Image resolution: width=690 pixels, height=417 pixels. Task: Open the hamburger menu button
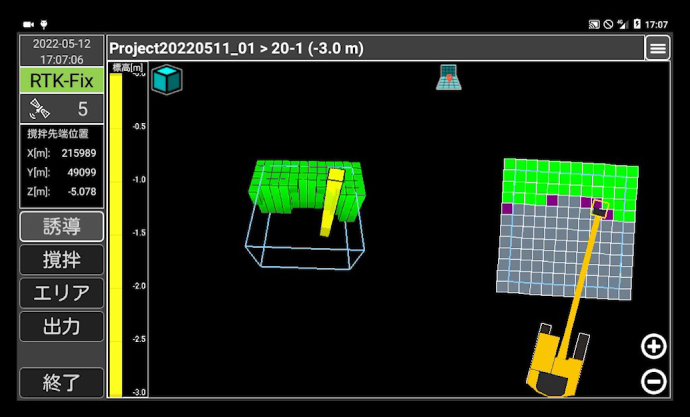(657, 48)
